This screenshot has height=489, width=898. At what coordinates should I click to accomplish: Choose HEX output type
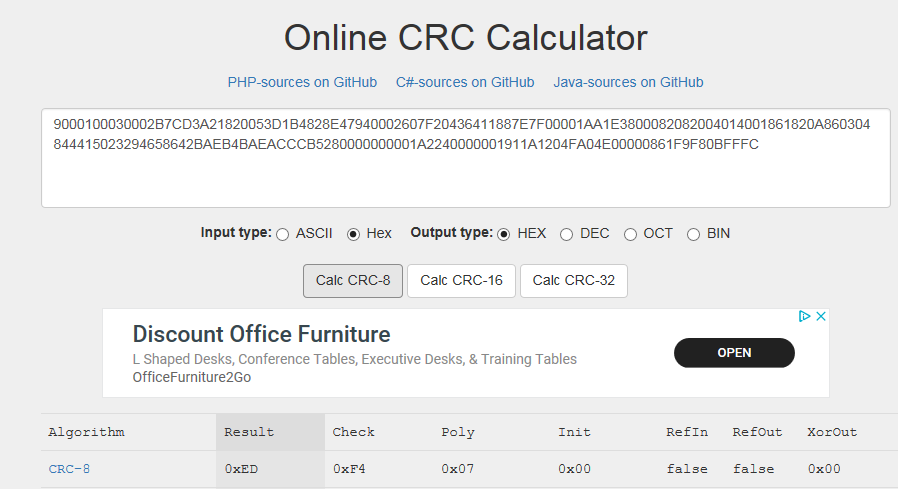[x=504, y=234]
